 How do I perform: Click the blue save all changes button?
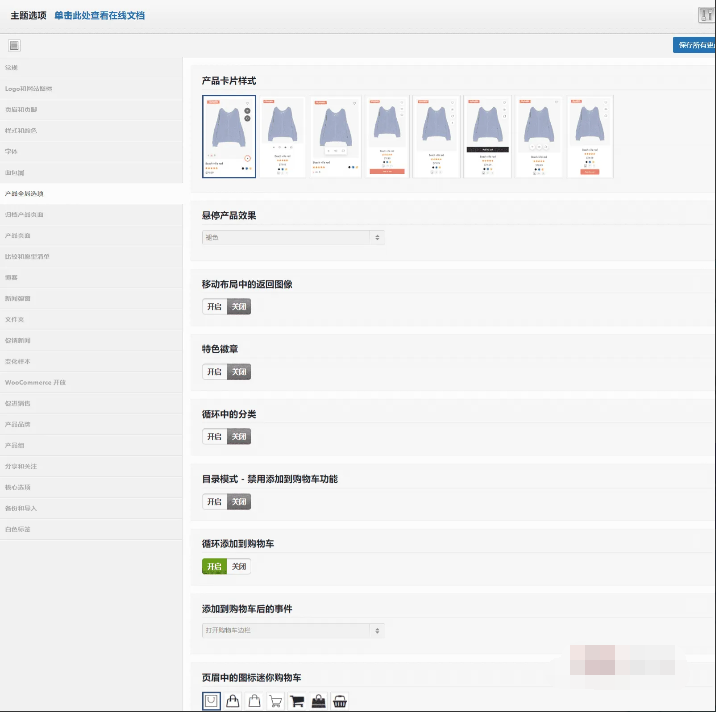(x=694, y=45)
